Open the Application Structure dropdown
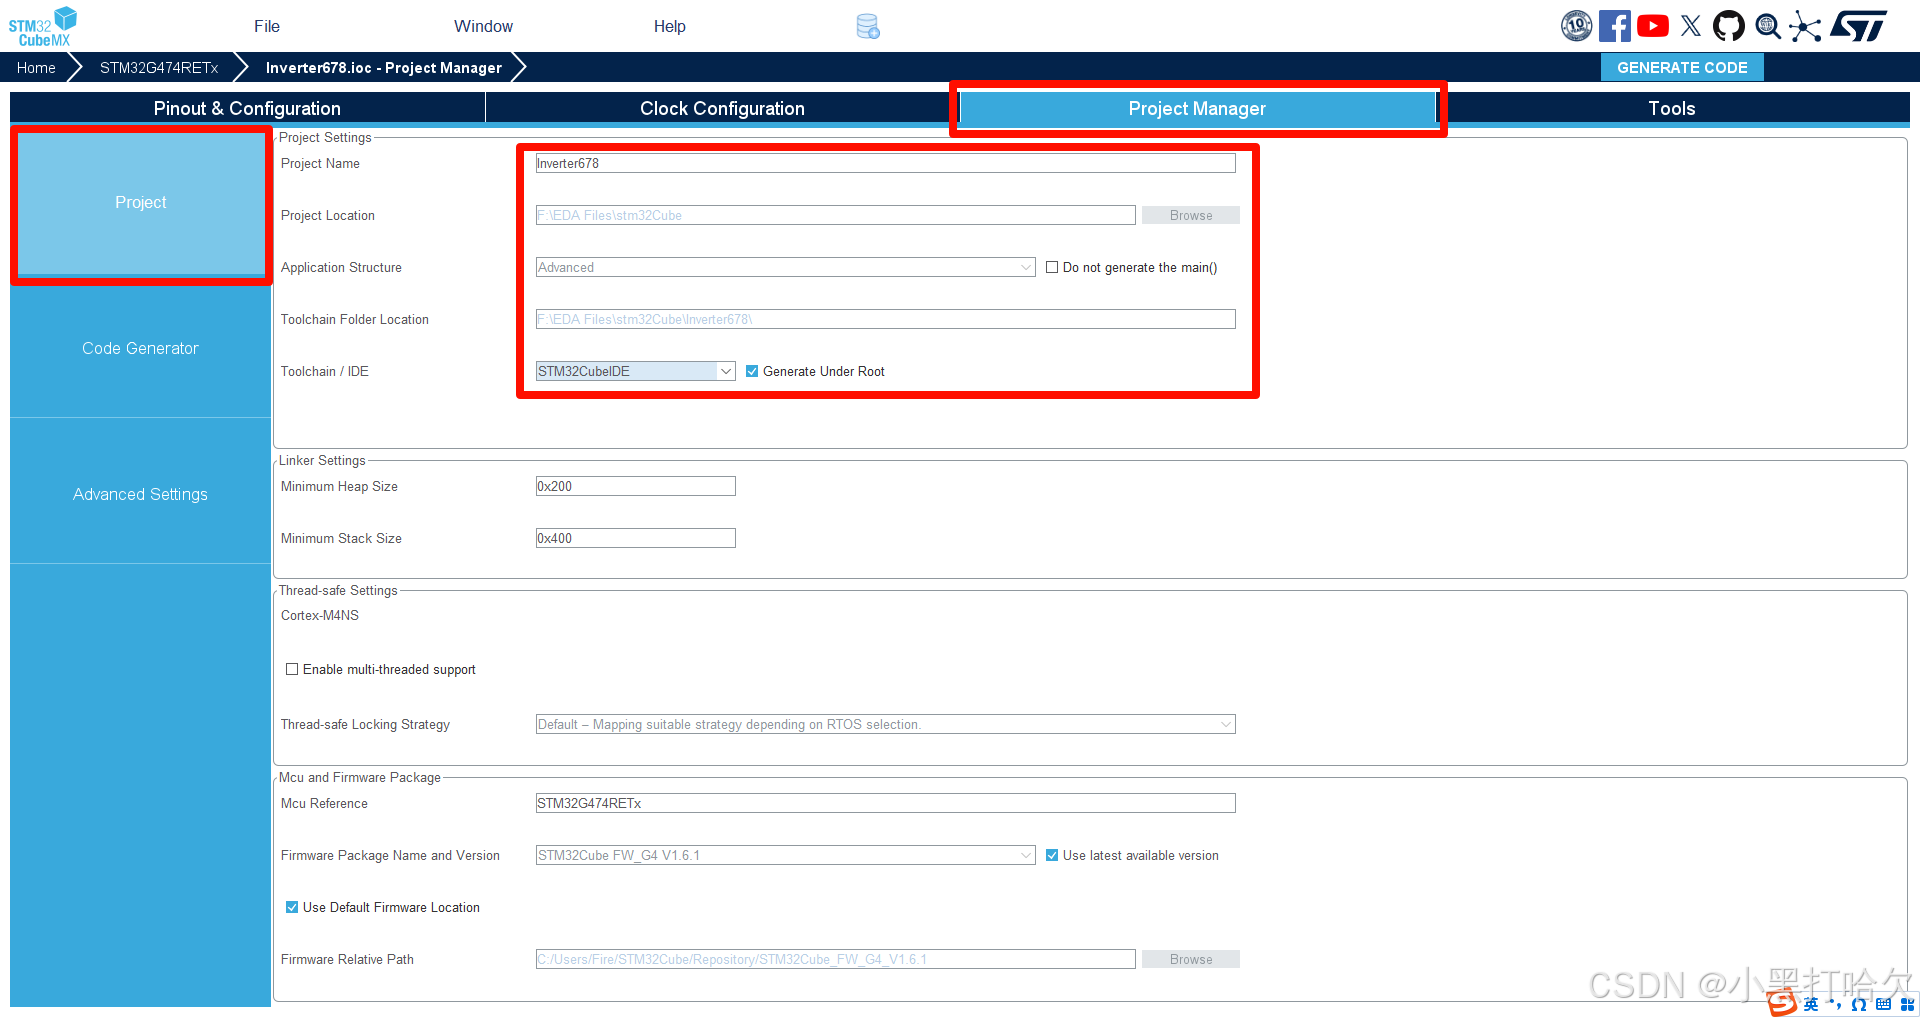1920x1017 pixels. (786, 267)
